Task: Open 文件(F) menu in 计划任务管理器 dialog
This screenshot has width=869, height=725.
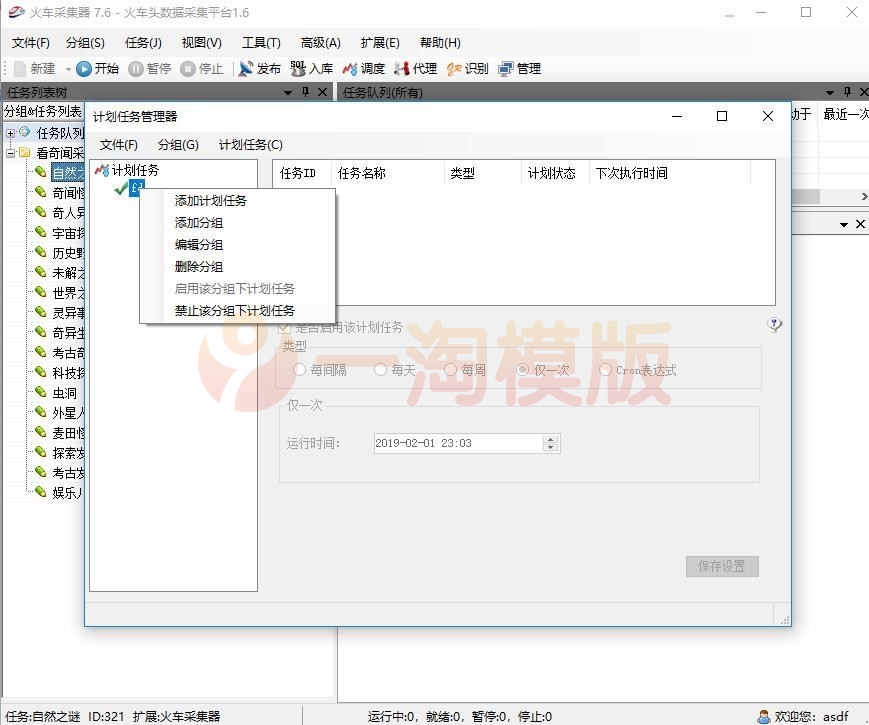Action: pos(119,145)
